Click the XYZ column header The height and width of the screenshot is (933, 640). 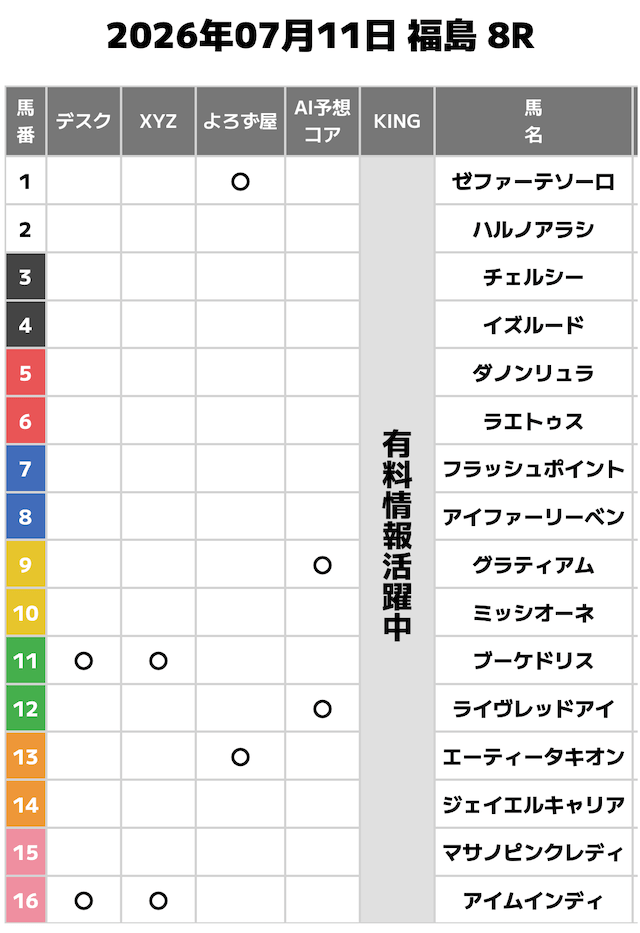pyautogui.click(x=158, y=121)
